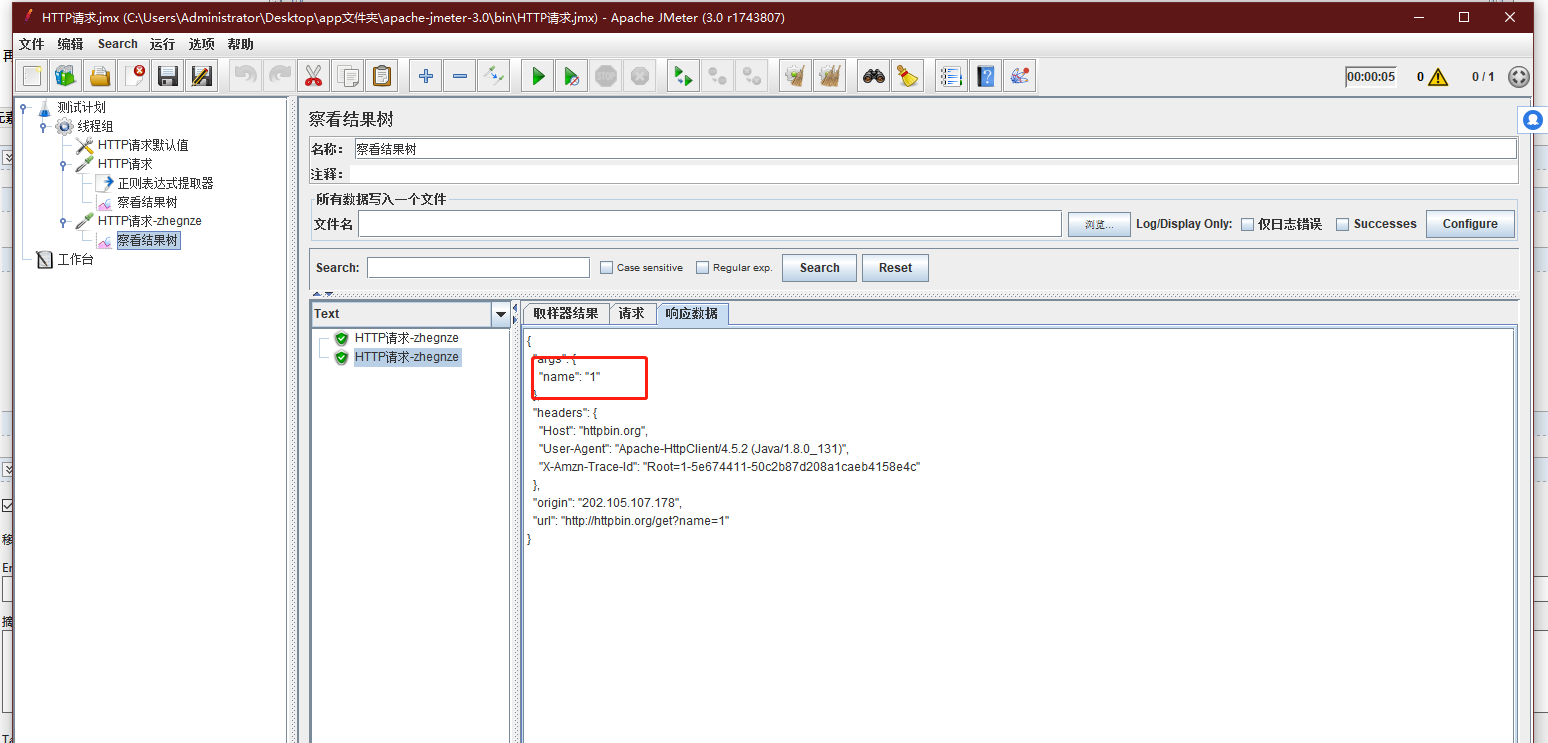Screen dimensions: 1548x743
Task: Select the 响应数据 tab
Action: coord(692,314)
